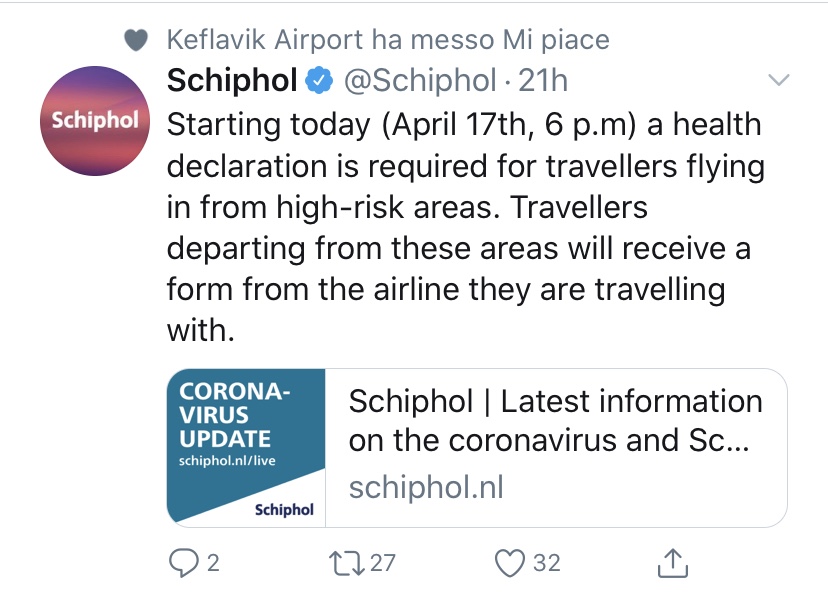Click the Schiphol display name
Viewport: 828px width, 596px height.
point(231,80)
